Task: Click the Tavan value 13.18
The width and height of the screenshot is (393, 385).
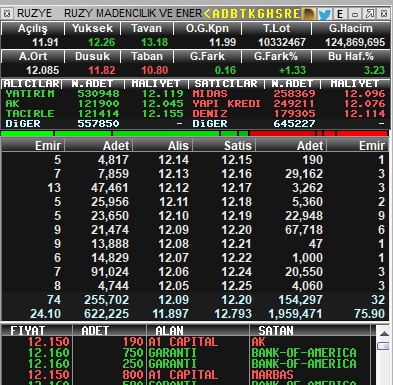Action: pyautogui.click(x=155, y=42)
